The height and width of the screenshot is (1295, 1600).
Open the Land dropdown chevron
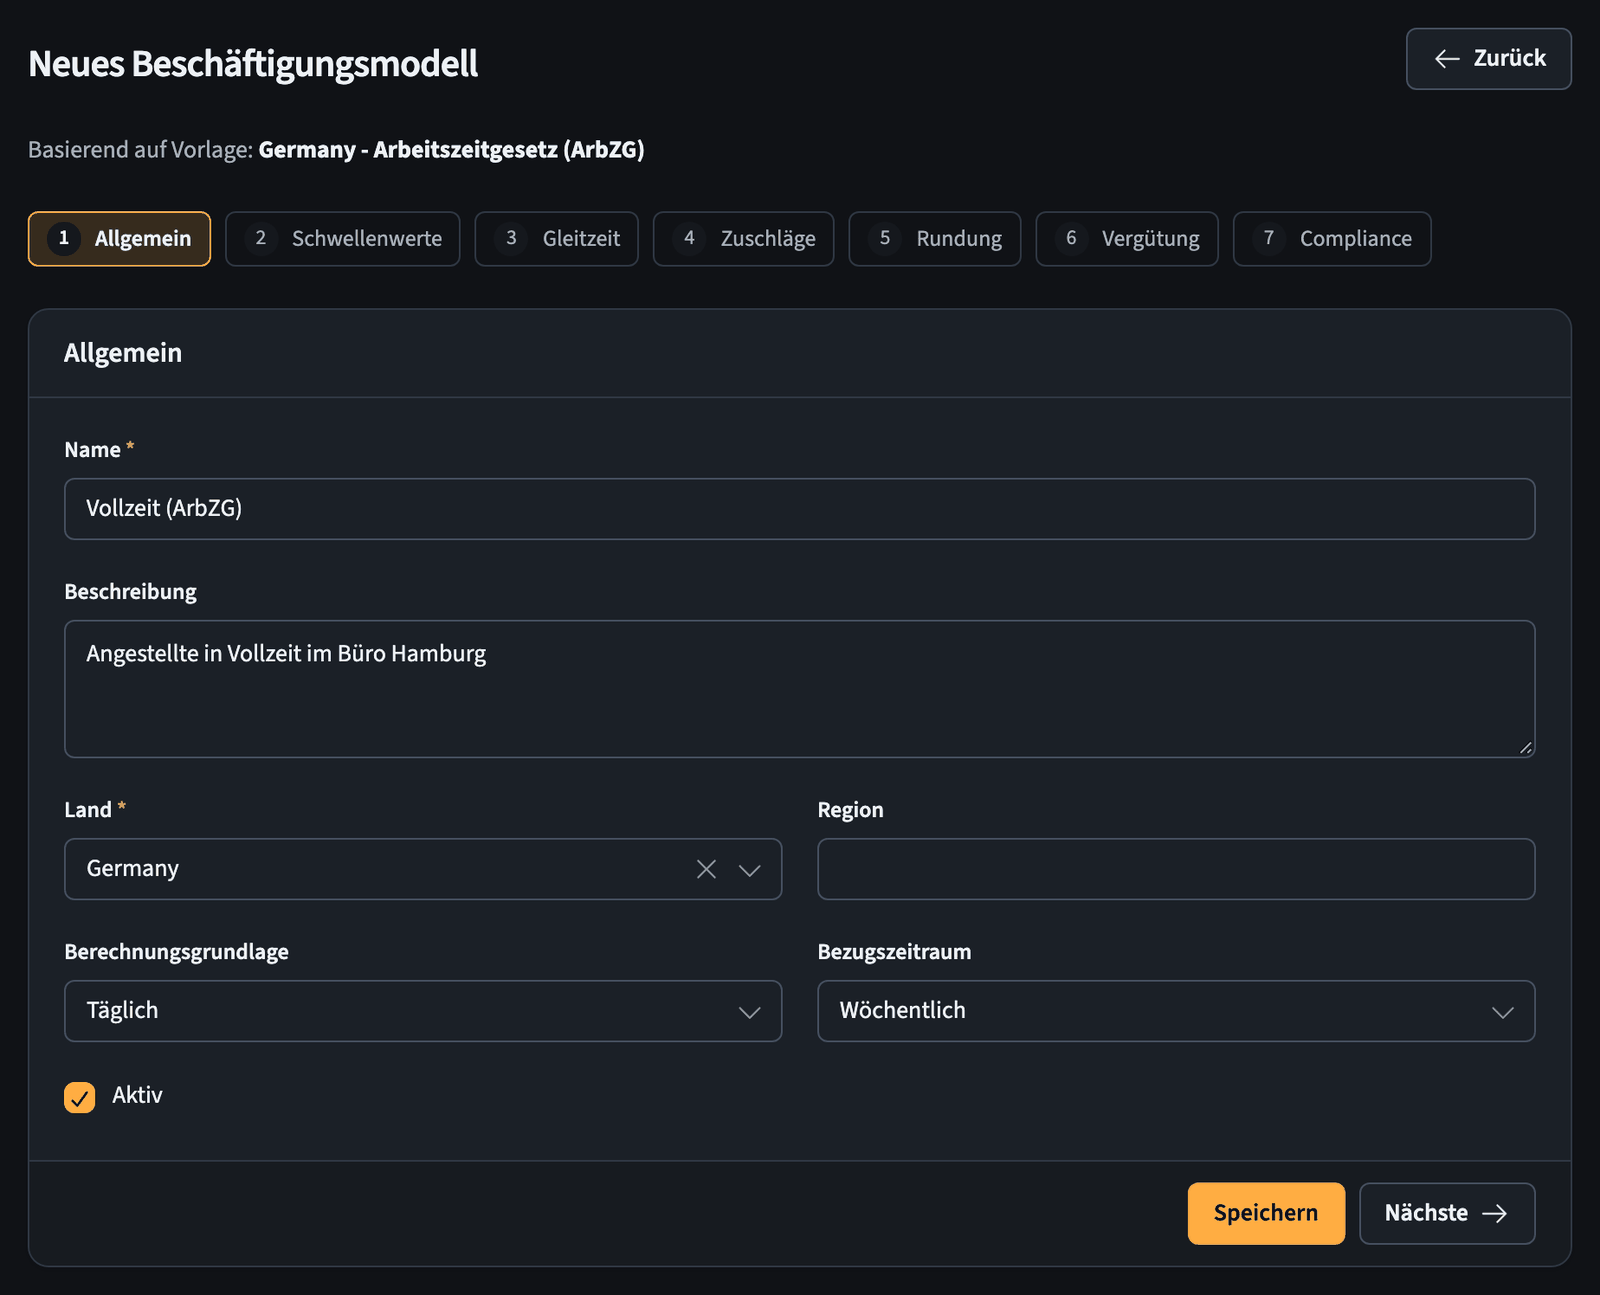(x=749, y=870)
